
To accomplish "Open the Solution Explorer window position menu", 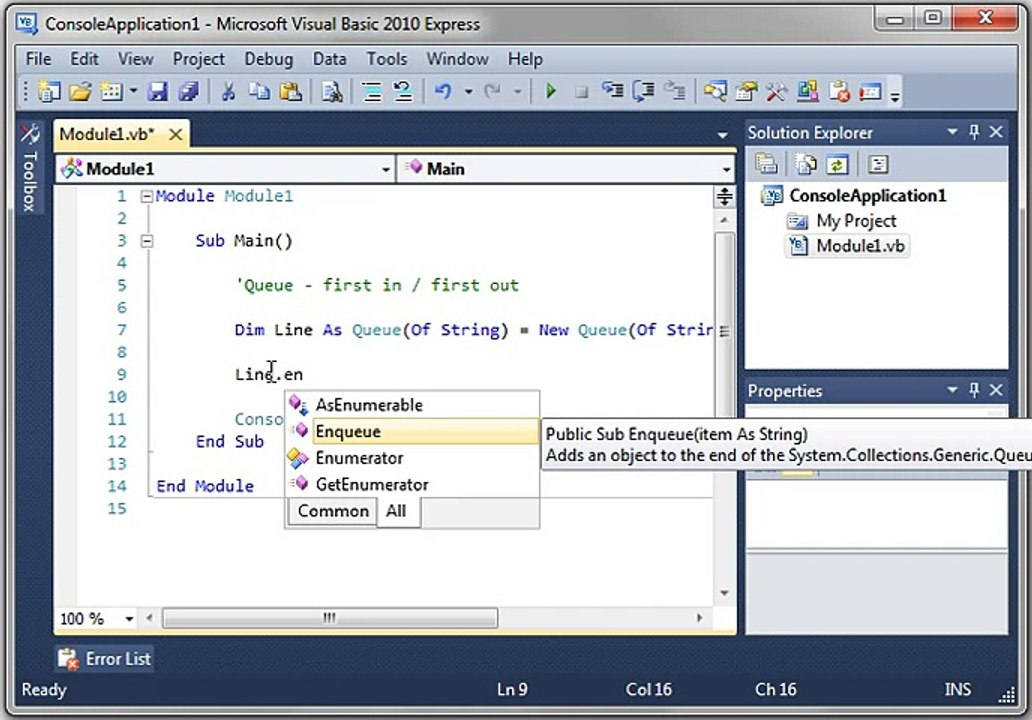I will 952,132.
